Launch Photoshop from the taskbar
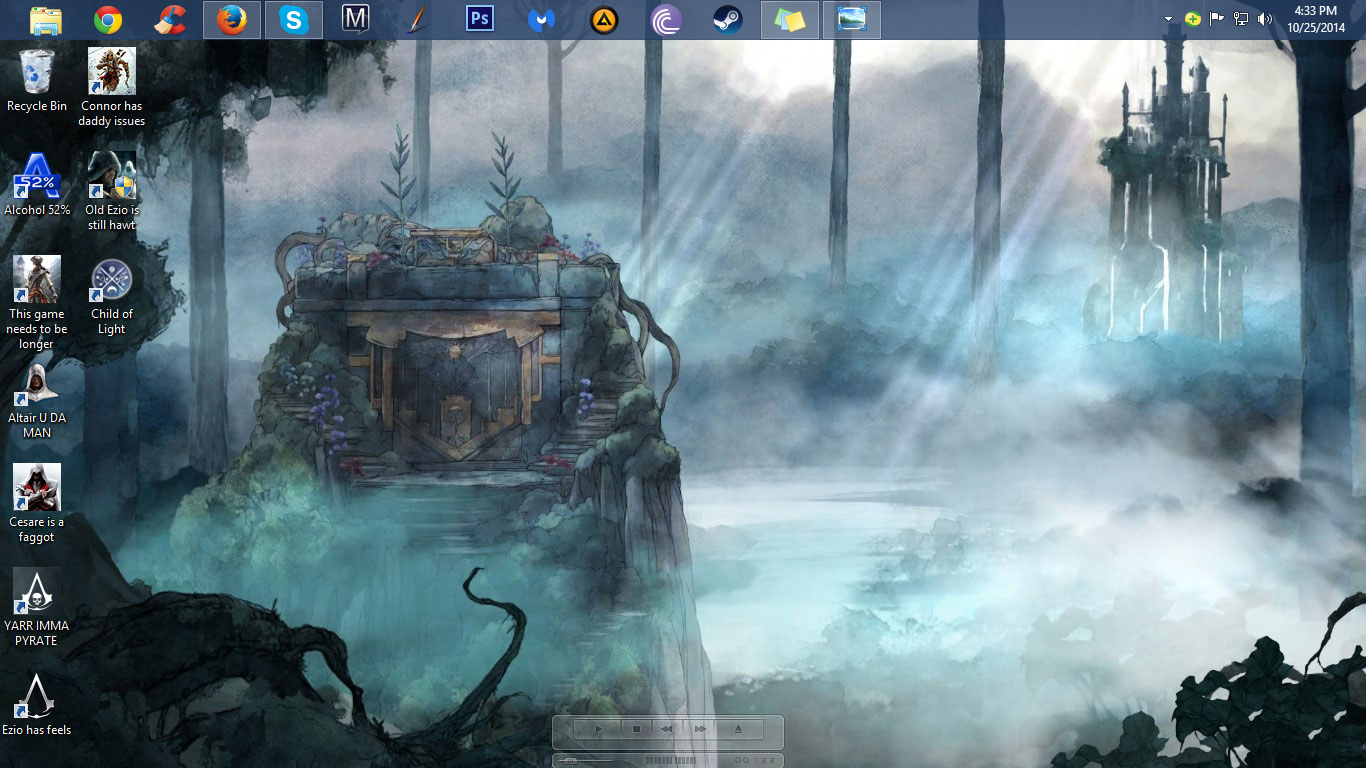Image resolution: width=1366 pixels, height=768 pixels. [x=480, y=20]
